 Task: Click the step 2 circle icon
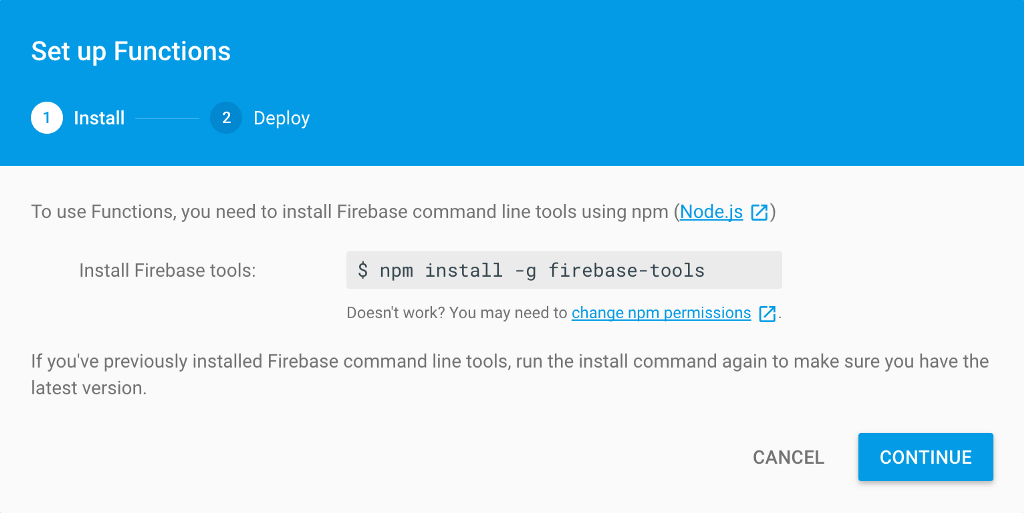[x=226, y=118]
